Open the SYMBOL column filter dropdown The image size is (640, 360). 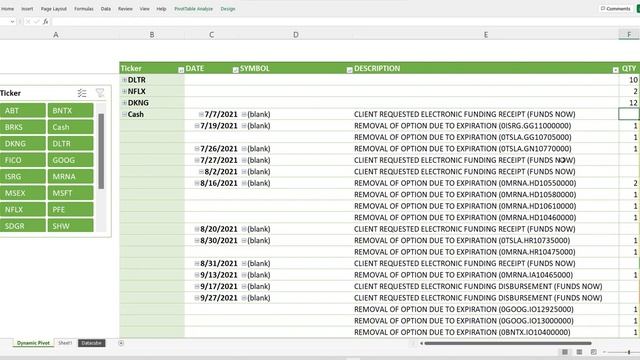[x=349, y=70]
